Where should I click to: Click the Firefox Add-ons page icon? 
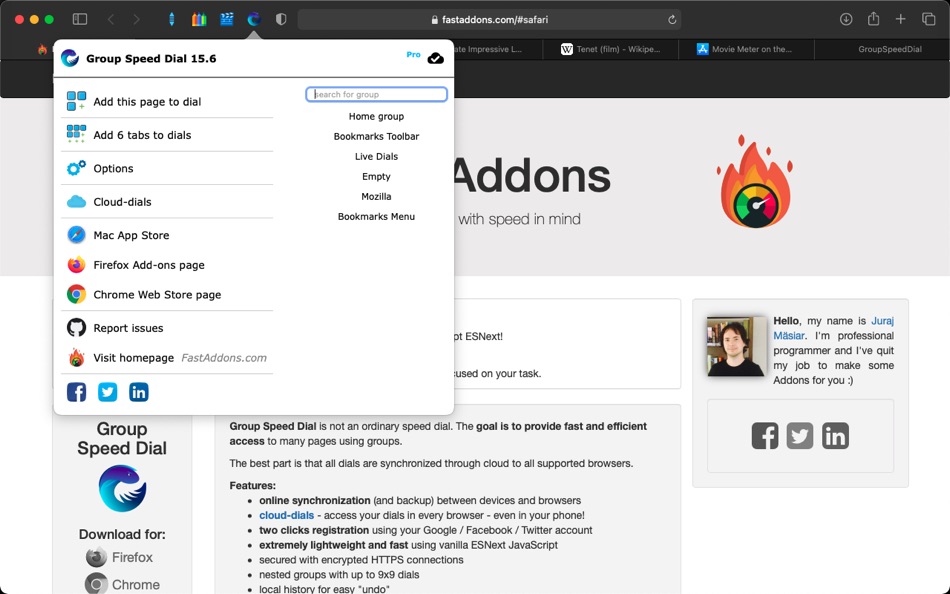[x=76, y=265]
